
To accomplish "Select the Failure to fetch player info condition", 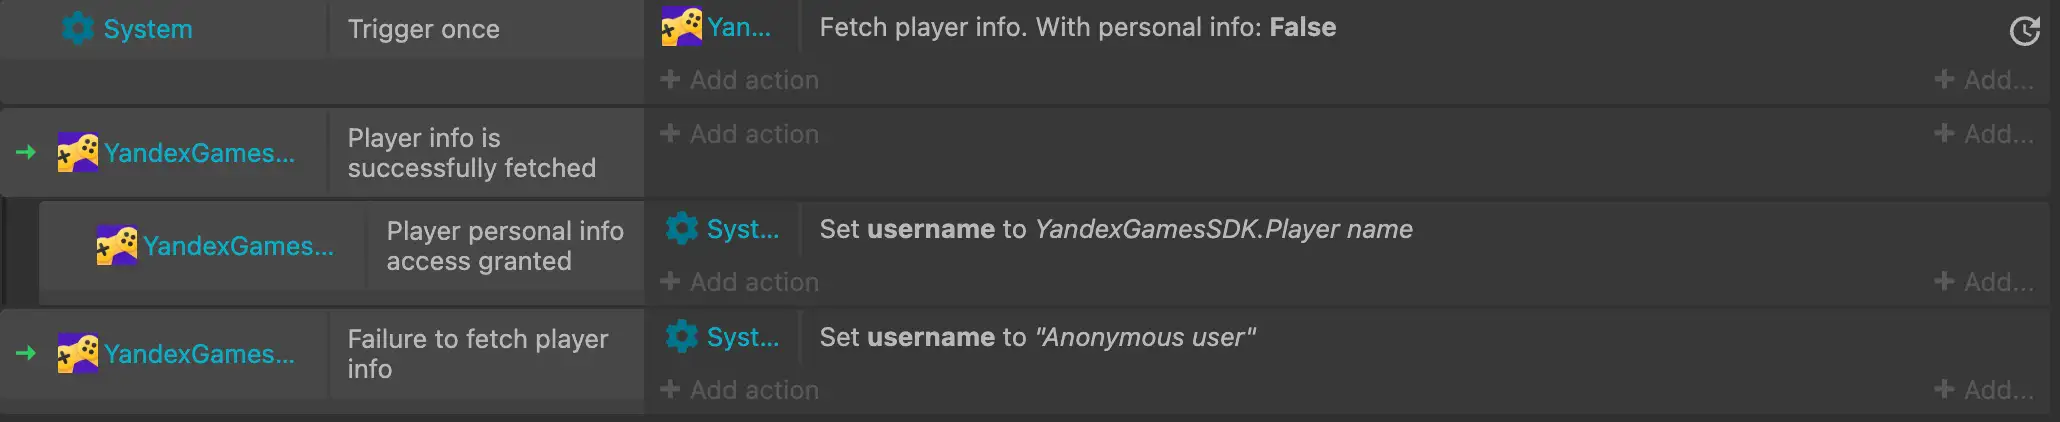I will [x=477, y=354].
